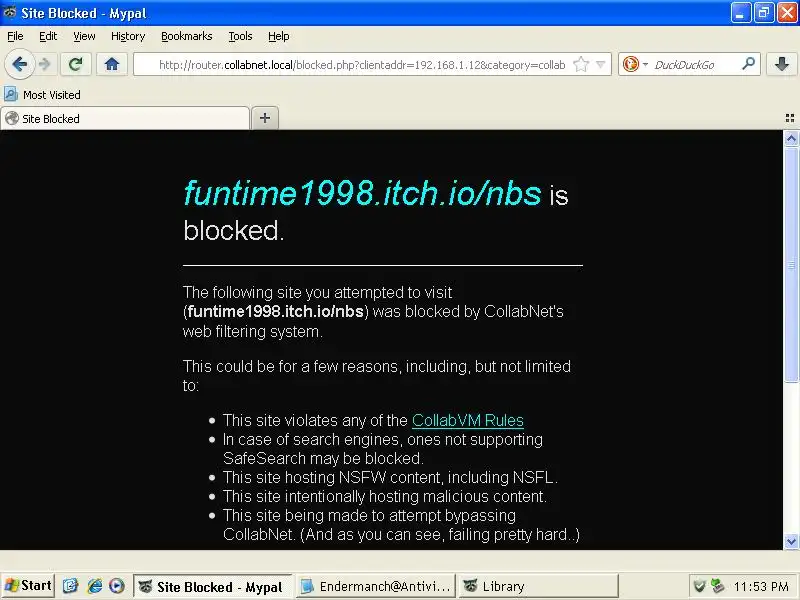This screenshot has height=600, width=800.
Task: Reload the page with the refresh icon
Action: (76, 64)
